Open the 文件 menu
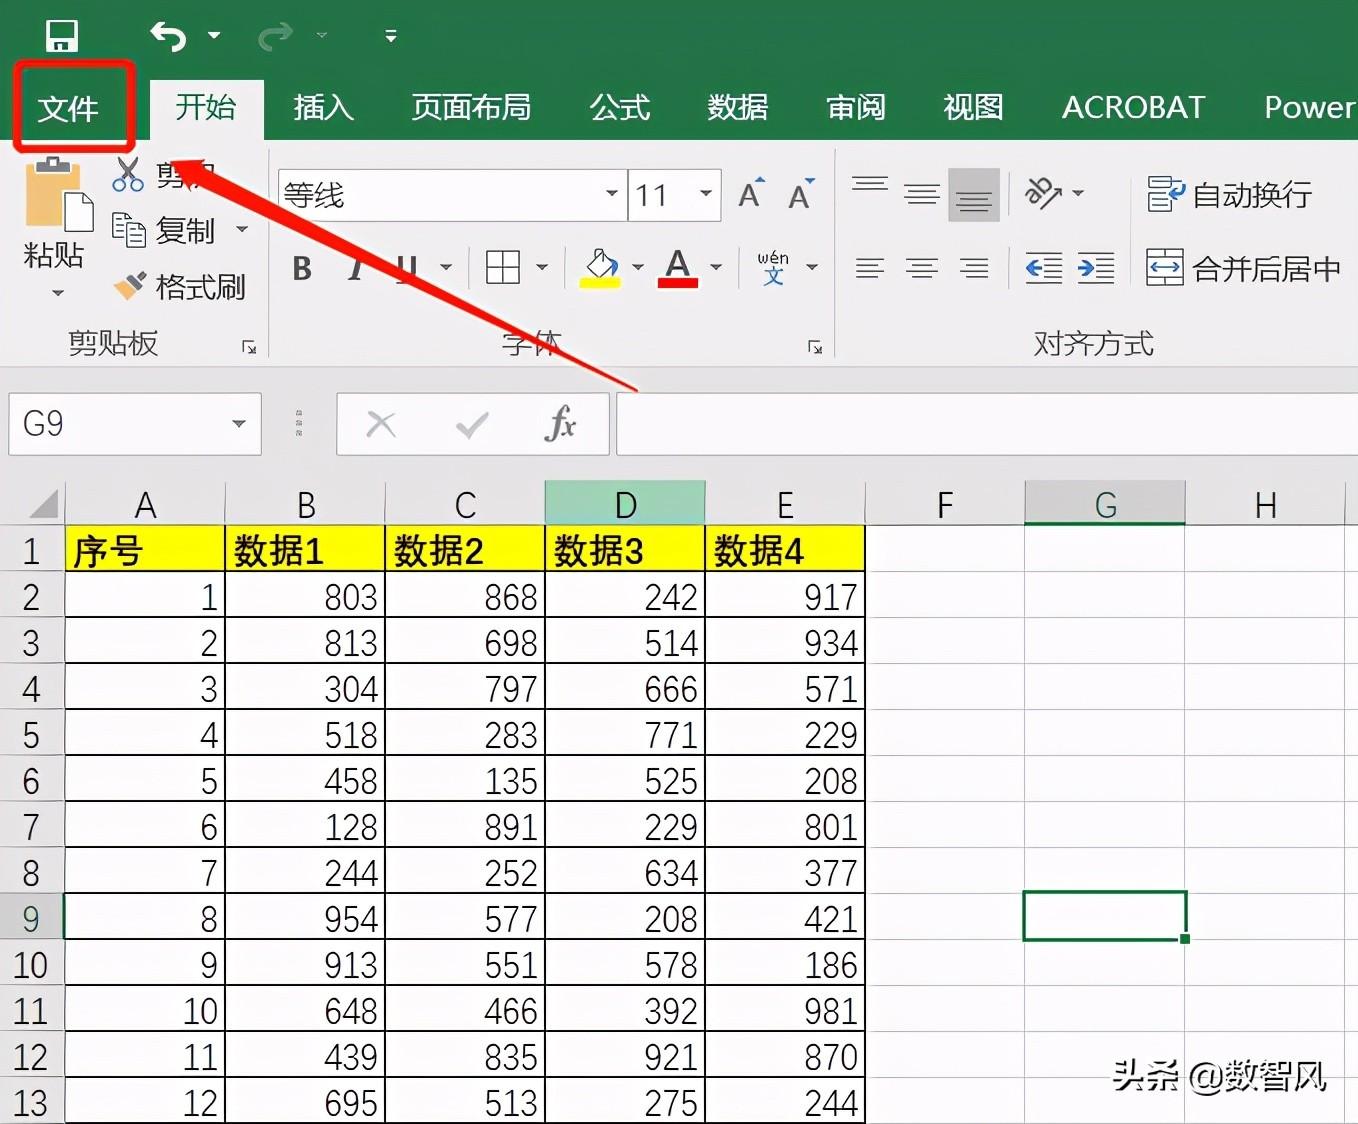The image size is (1358, 1124). pos(70,107)
